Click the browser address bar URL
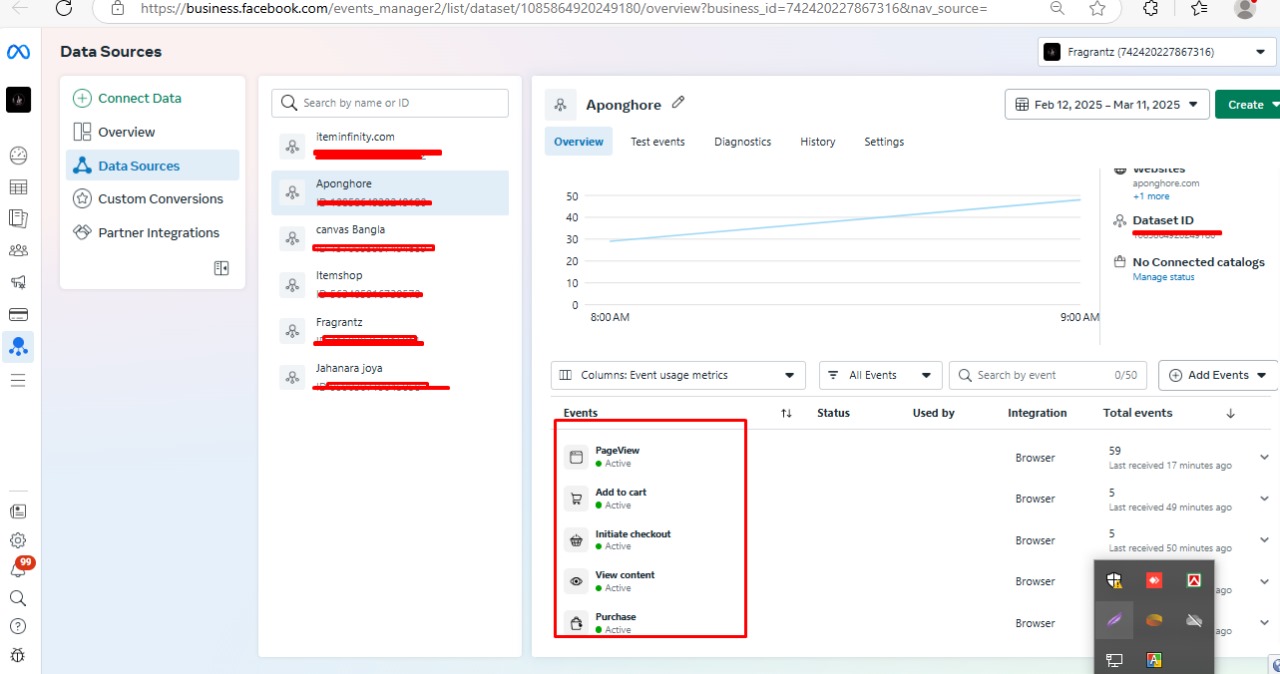The image size is (1280, 674). [563, 8]
